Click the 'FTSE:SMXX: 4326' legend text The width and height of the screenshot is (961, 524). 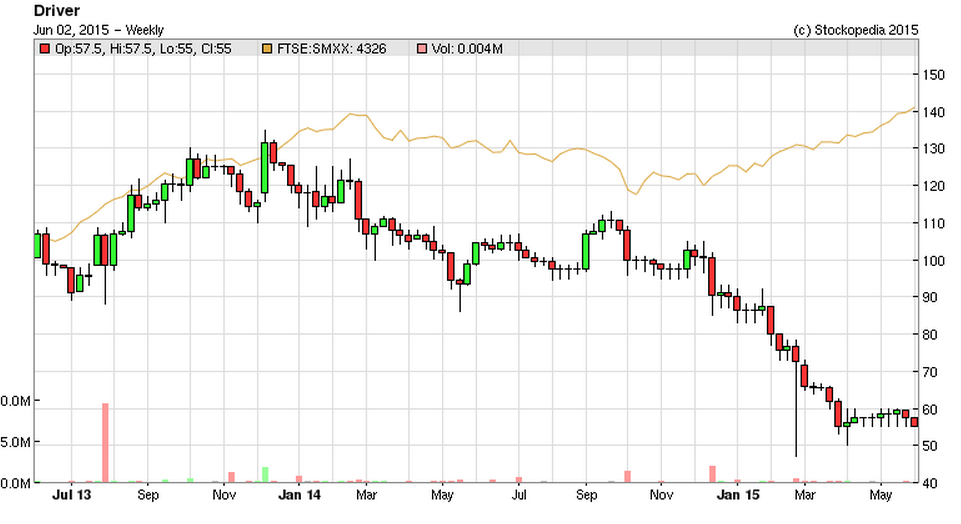click(x=332, y=48)
